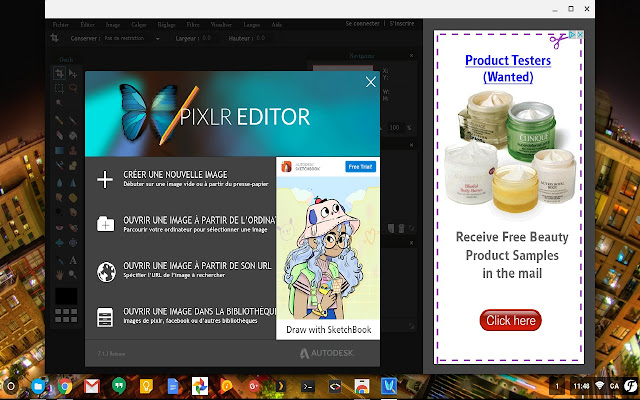Click the Hauteur input field
The height and width of the screenshot is (400, 640).
pyautogui.click(x=264, y=38)
